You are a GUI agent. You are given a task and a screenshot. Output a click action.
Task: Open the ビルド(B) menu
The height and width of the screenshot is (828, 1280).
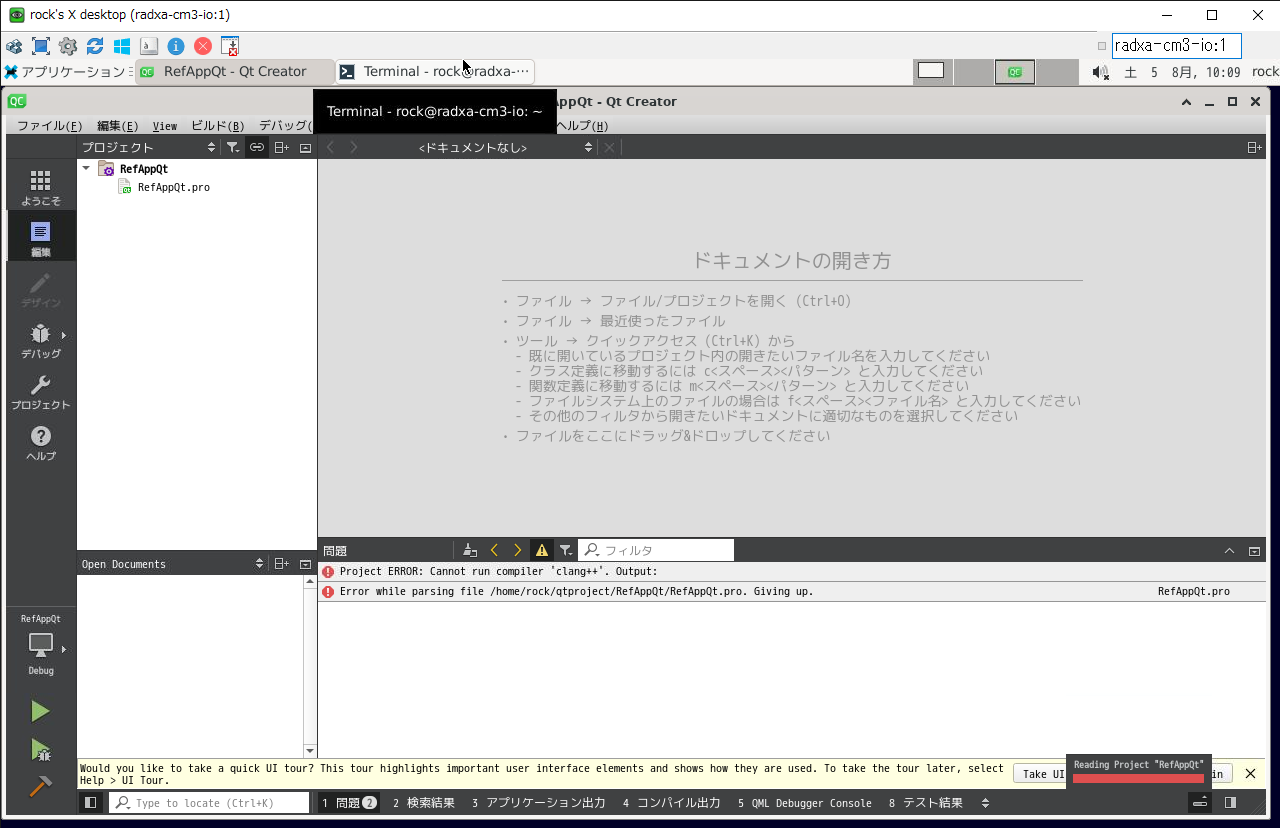[x=217, y=126]
